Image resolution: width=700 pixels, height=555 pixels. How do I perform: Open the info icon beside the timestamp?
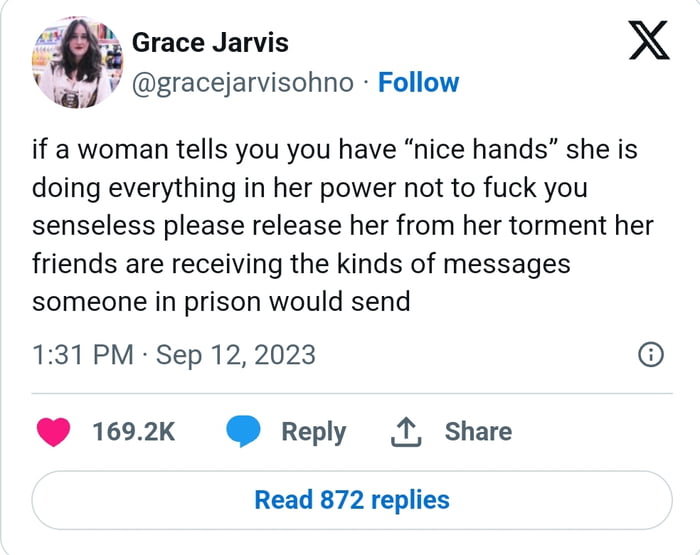(x=650, y=354)
